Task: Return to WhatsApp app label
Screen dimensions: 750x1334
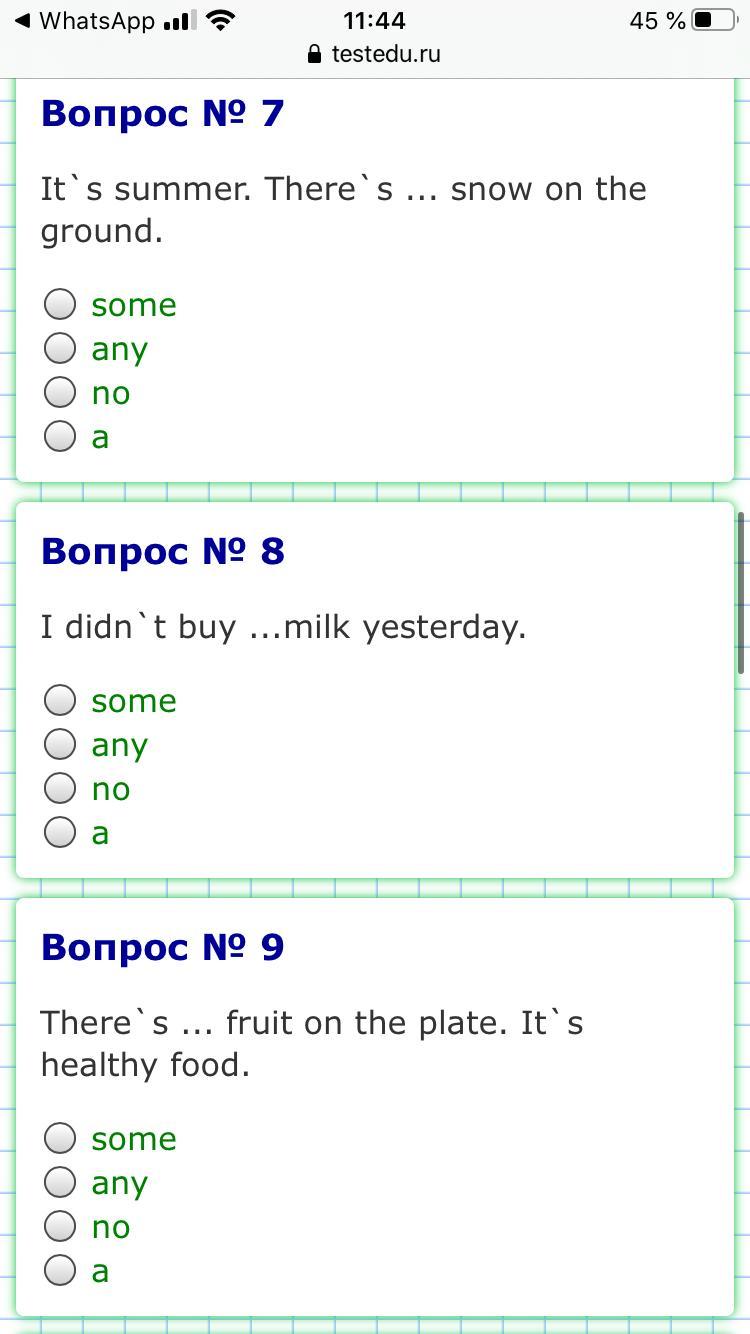Action: coord(97,20)
